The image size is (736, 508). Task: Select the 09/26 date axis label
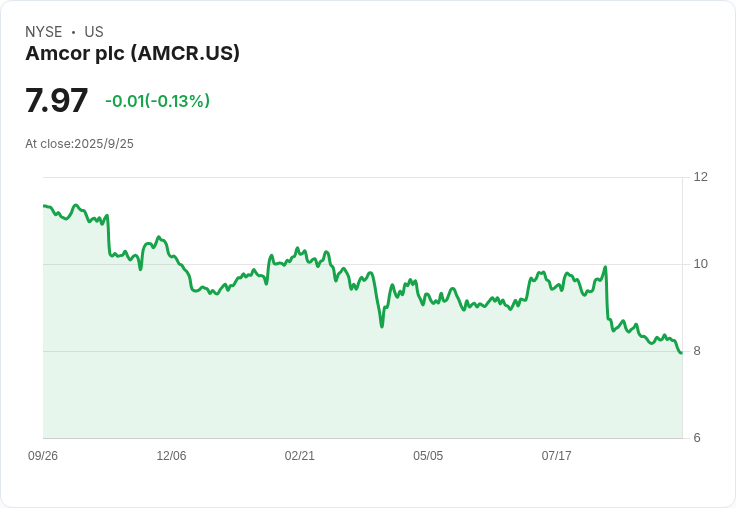coord(43,456)
